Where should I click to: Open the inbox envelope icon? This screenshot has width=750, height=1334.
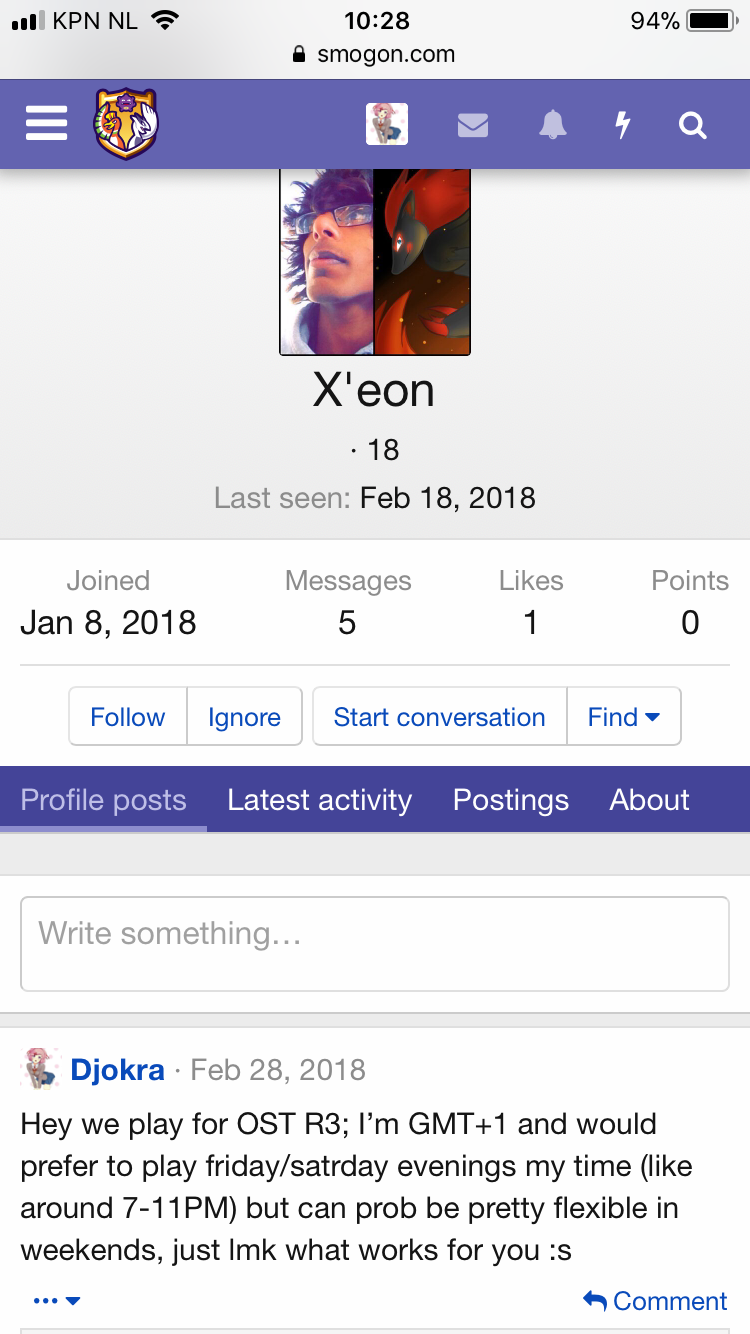[x=472, y=125]
